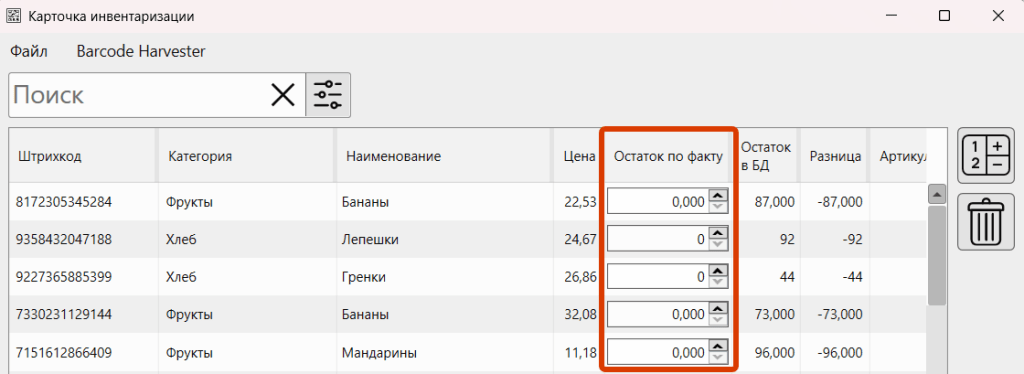Edit actual stock field for Гренки

(x=657, y=277)
